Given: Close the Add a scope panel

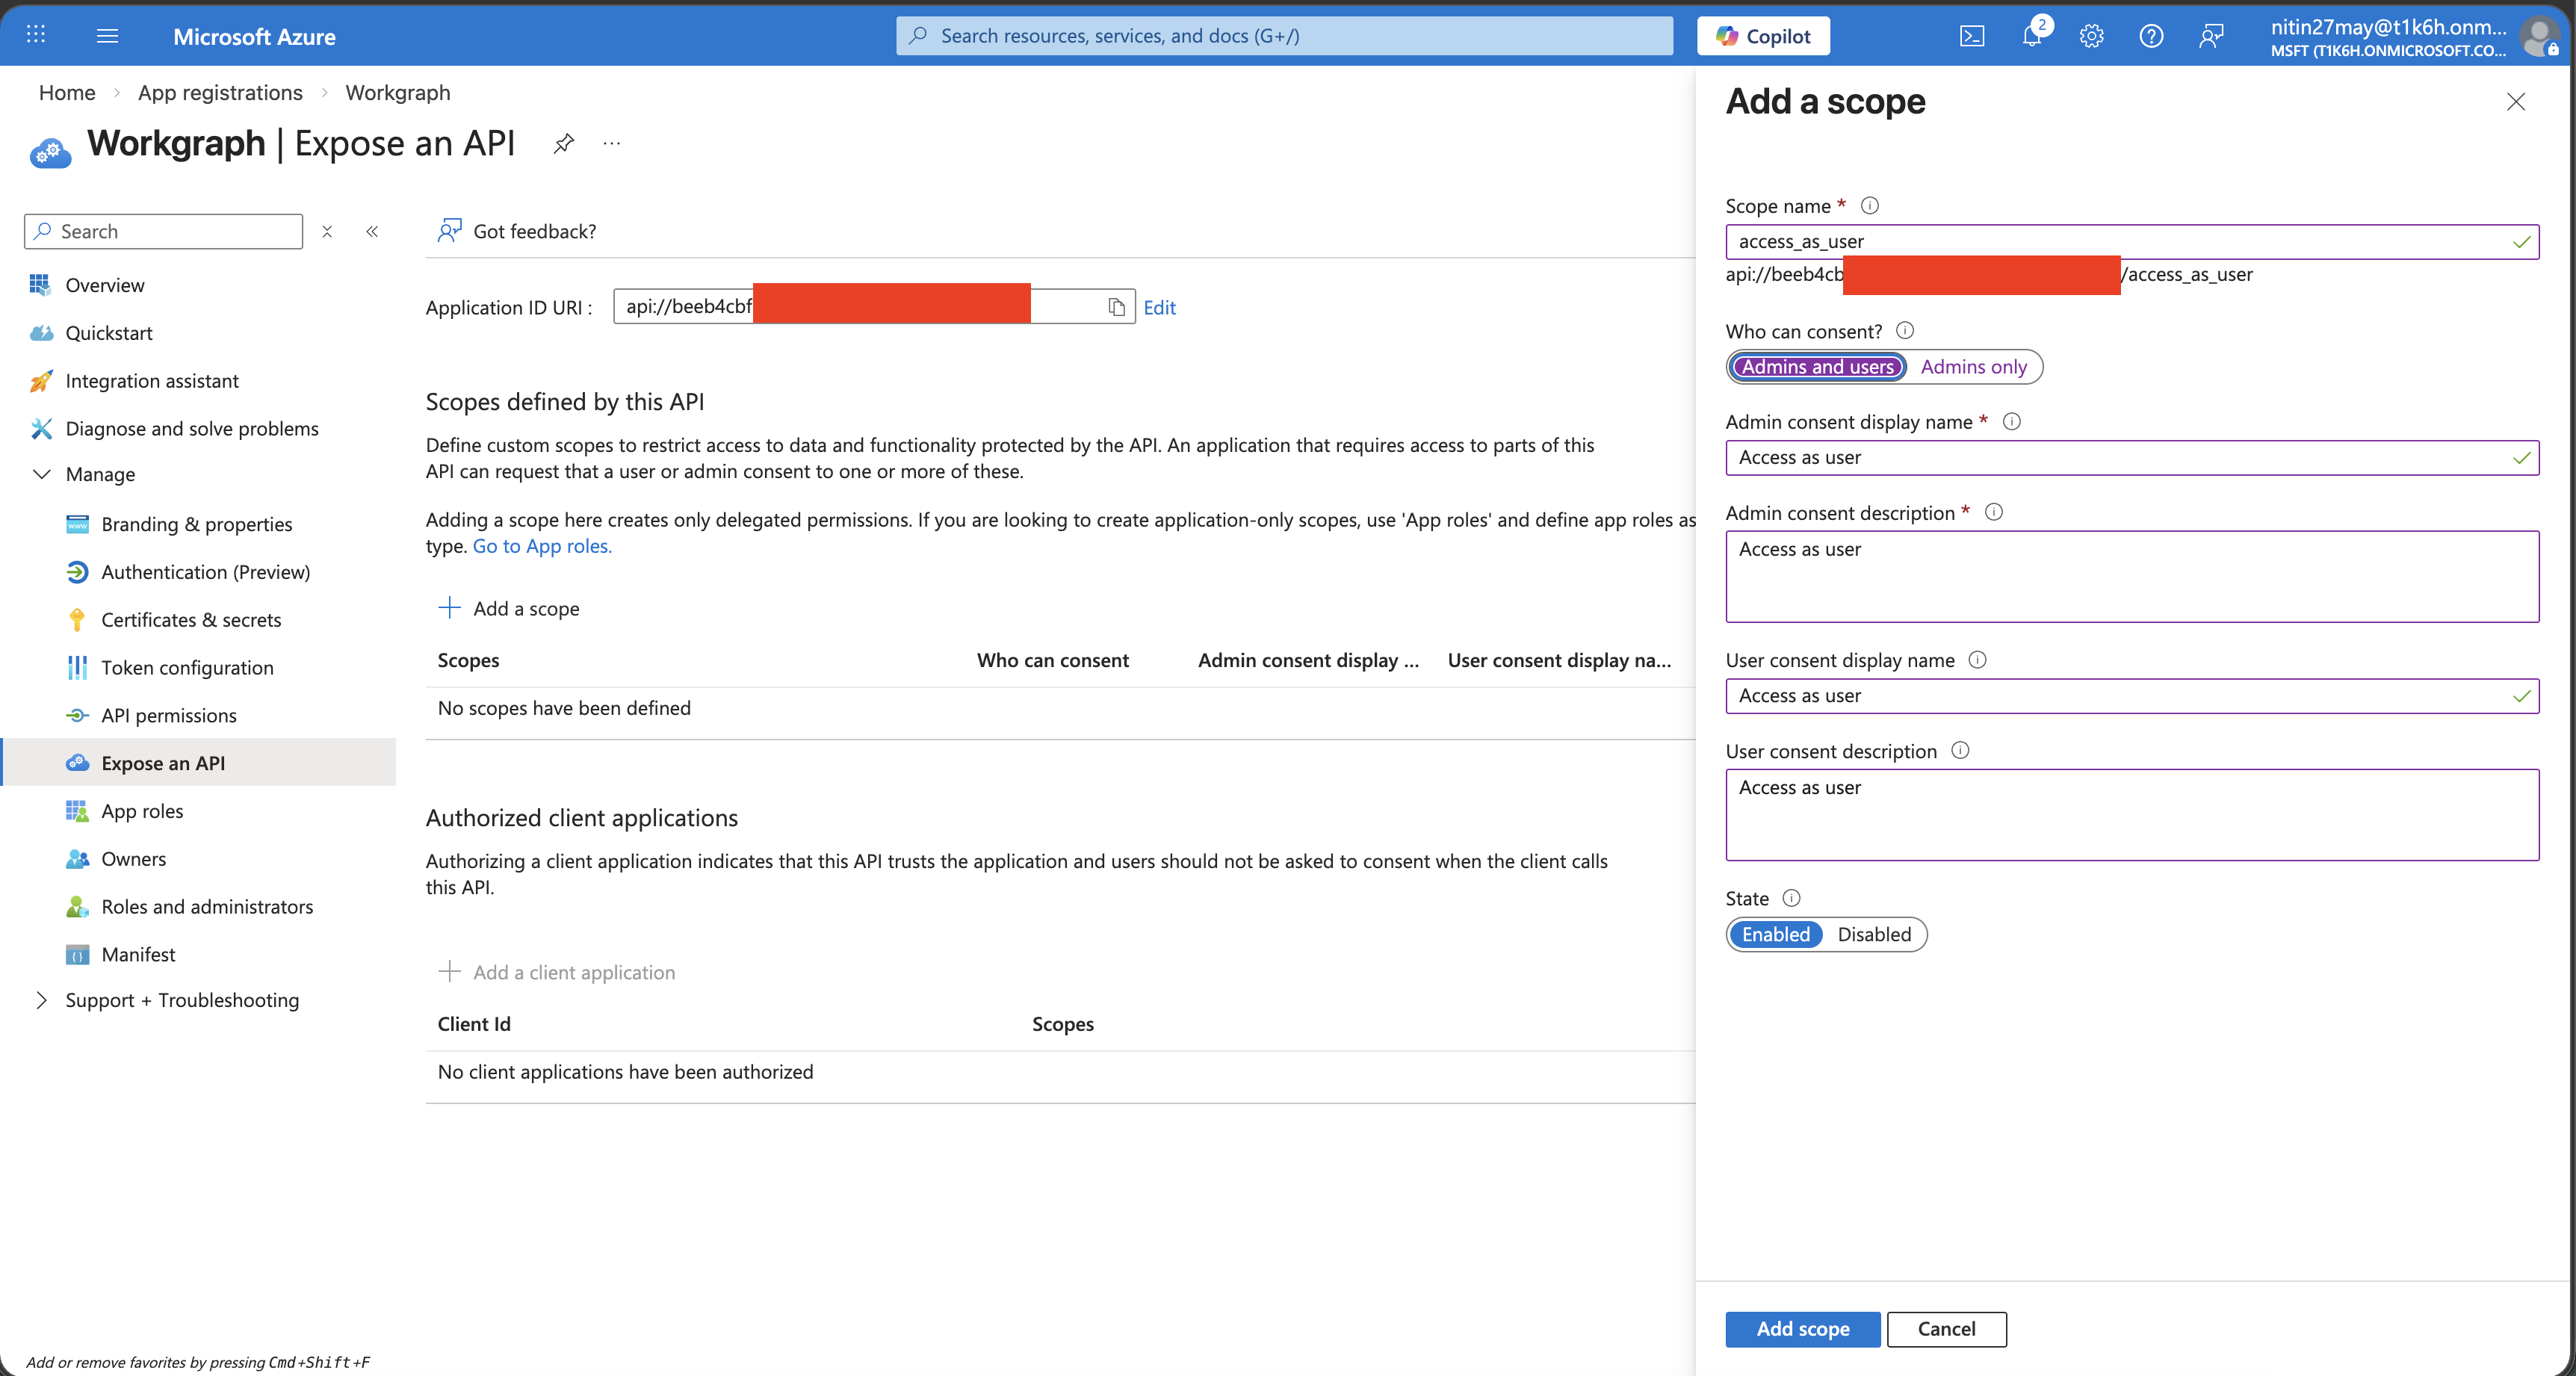Looking at the screenshot, I should coord(2515,101).
